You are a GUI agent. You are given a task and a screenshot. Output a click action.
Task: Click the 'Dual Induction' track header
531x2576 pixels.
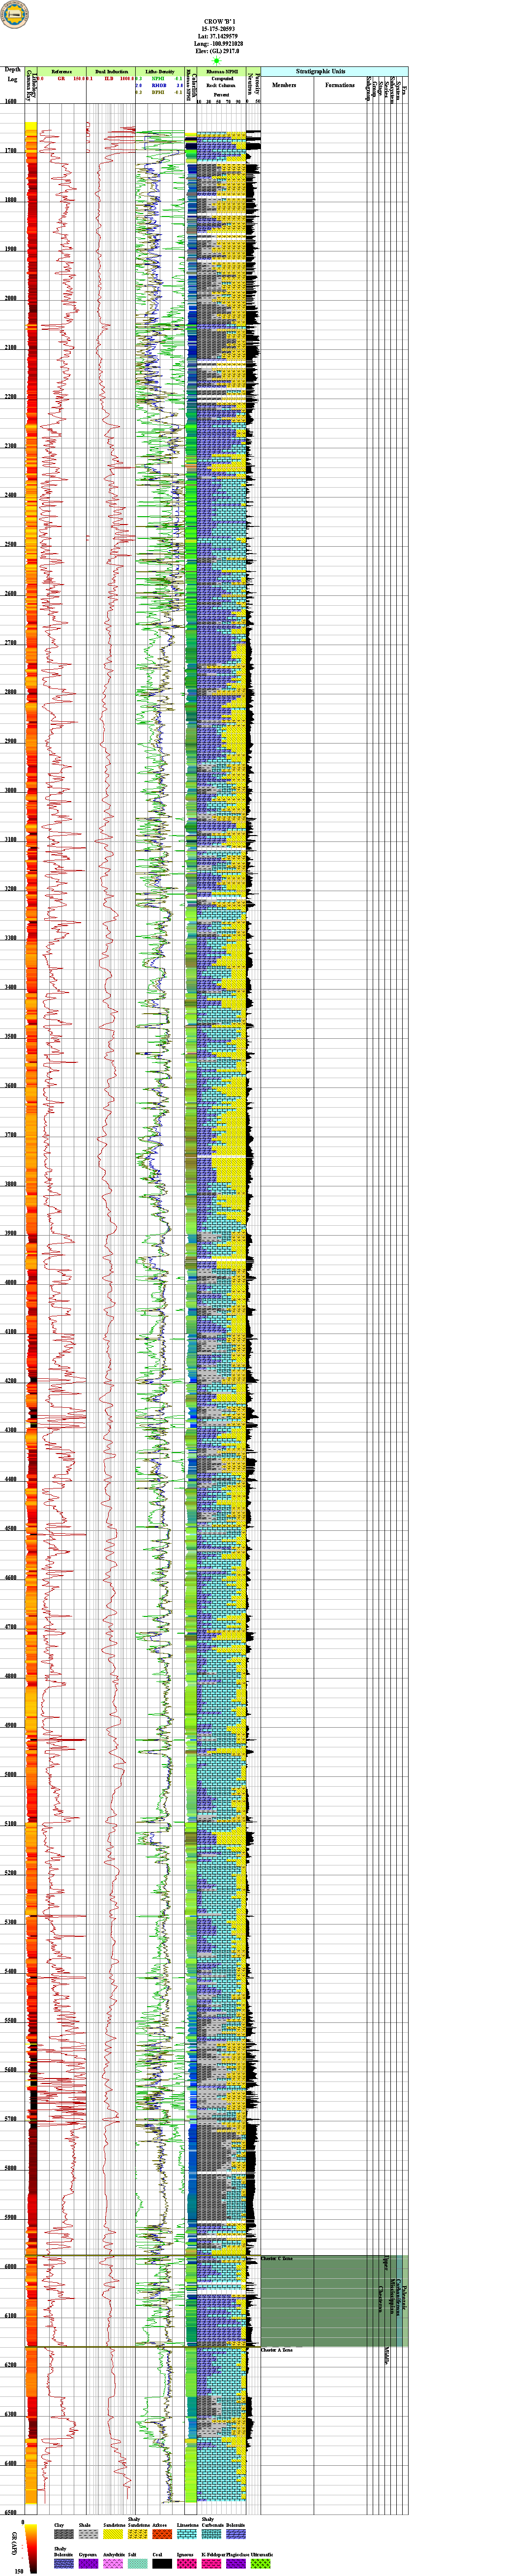(112, 72)
